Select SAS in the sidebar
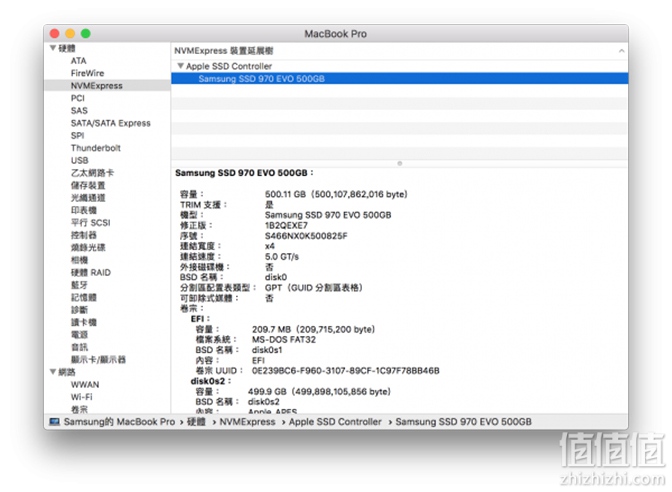 (79, 111)
